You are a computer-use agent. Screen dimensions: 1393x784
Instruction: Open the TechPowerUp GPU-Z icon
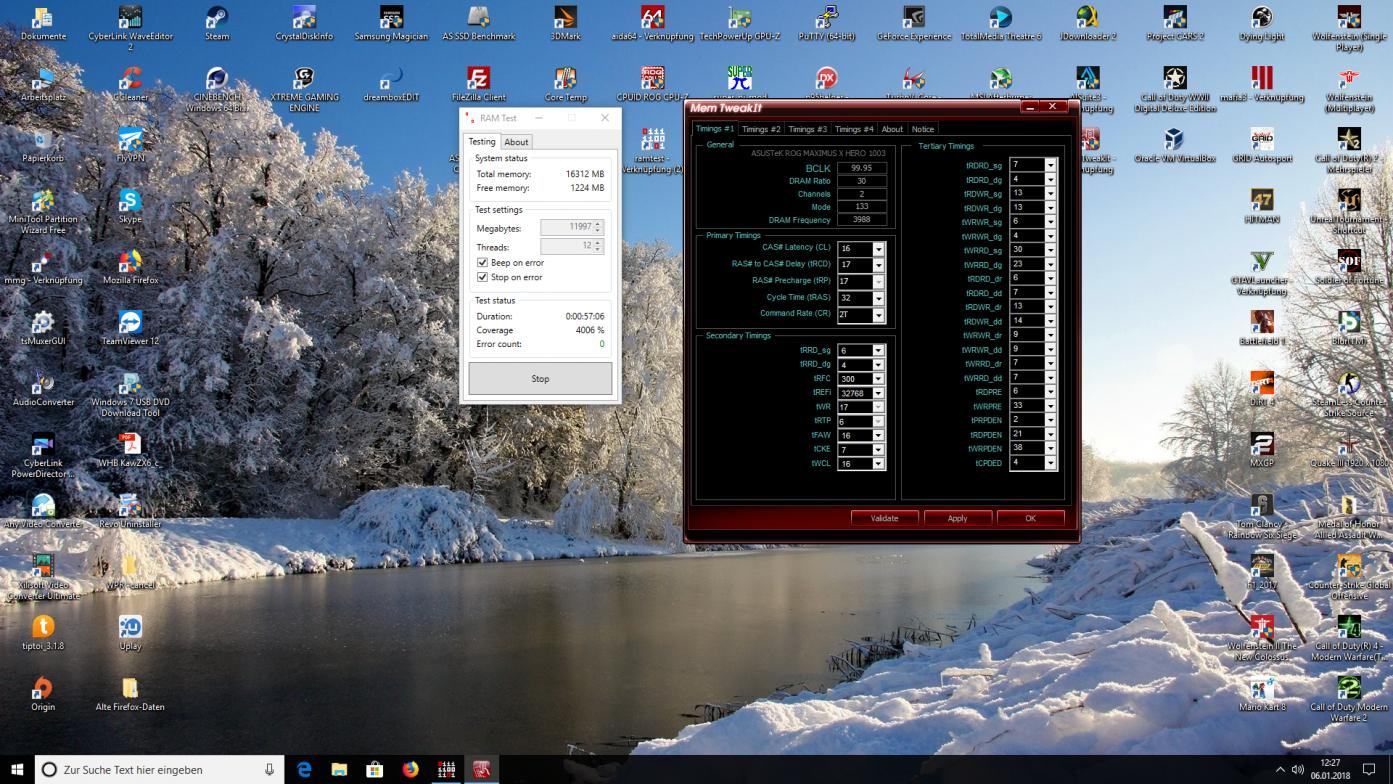point(739,22)
